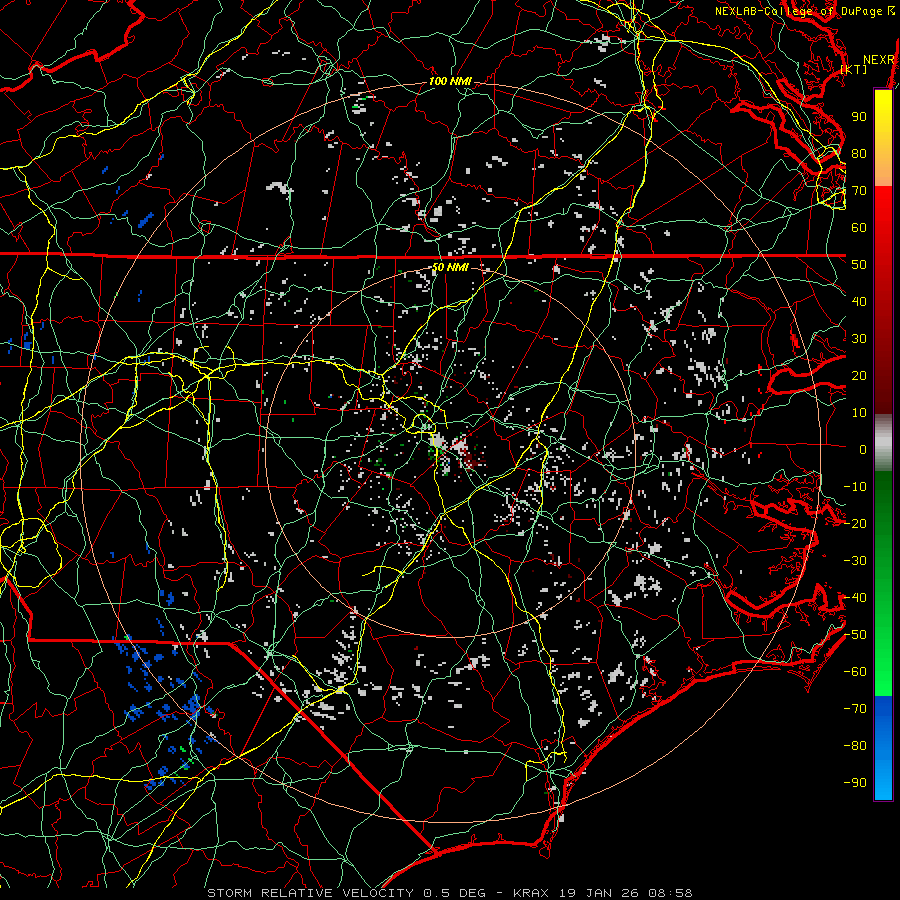The height and width of the screenshot is (900, 900).
Task: Click the -20 value on the velocity scale
Action: [x=855, y=523]
